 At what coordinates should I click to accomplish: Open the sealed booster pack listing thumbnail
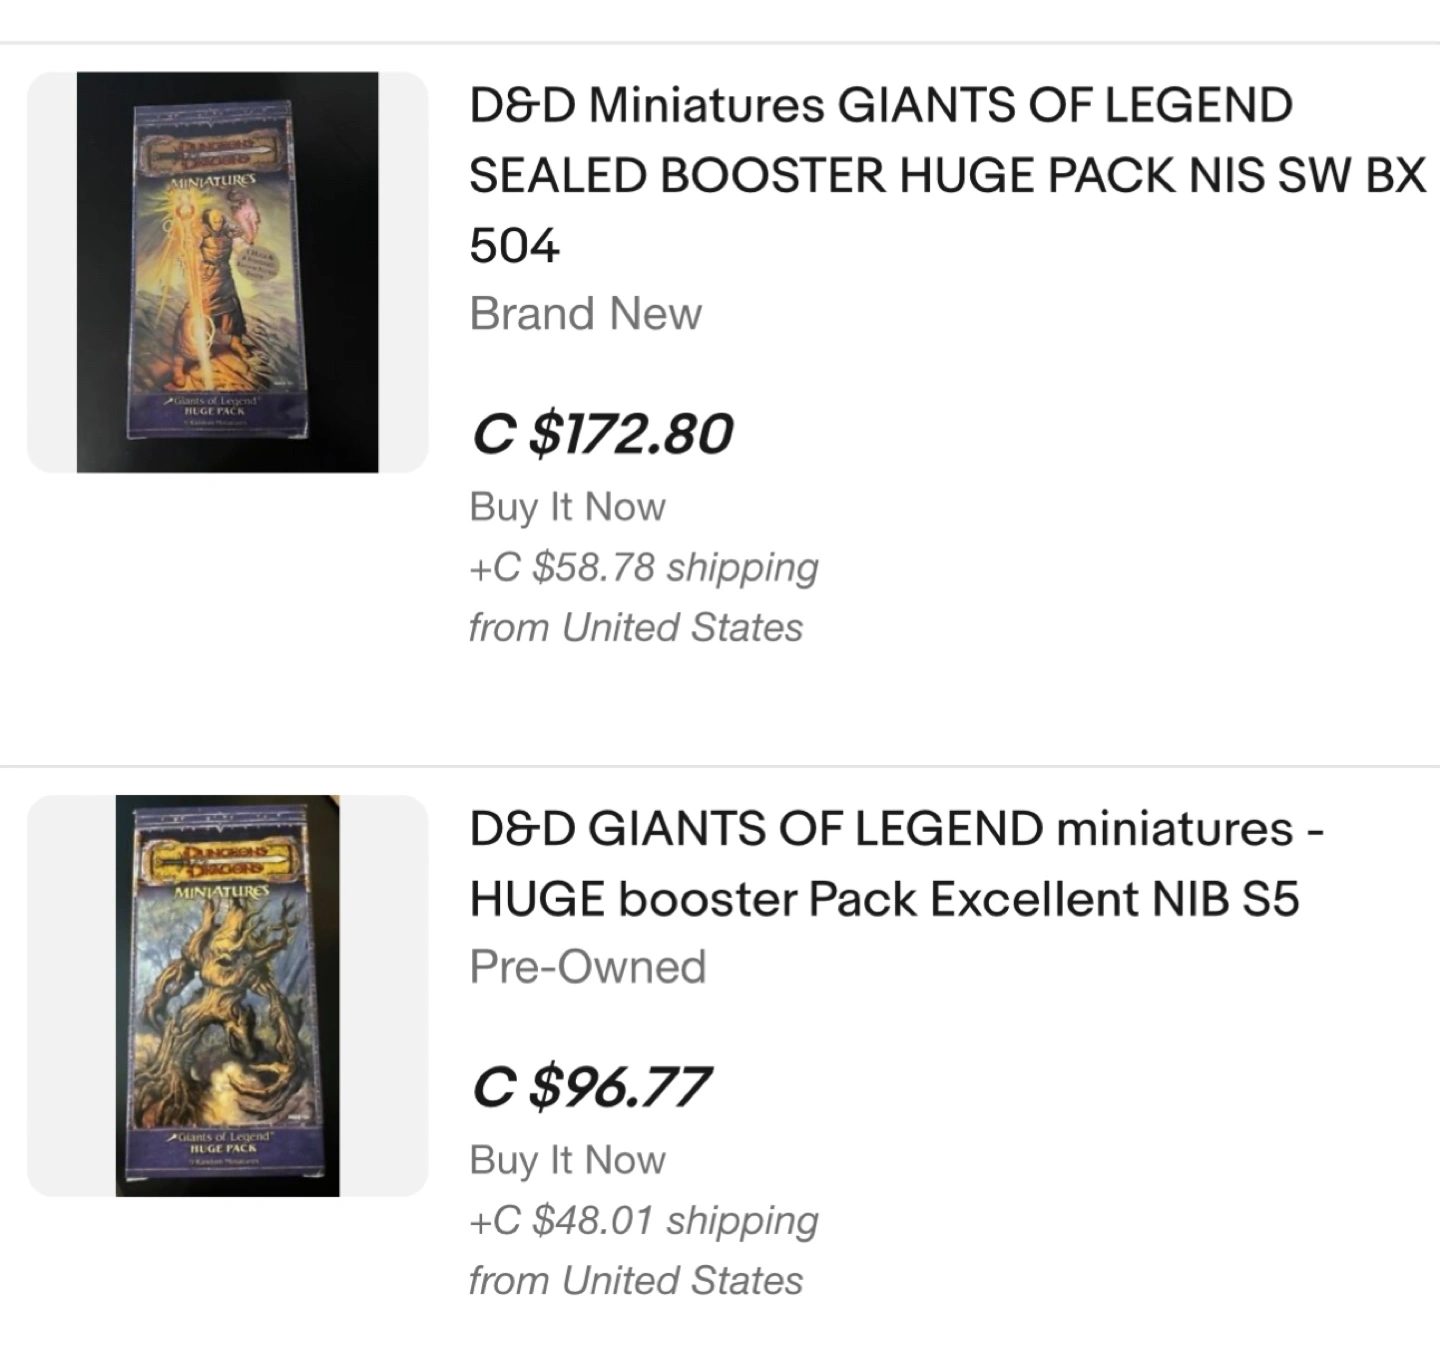point(227,272)
